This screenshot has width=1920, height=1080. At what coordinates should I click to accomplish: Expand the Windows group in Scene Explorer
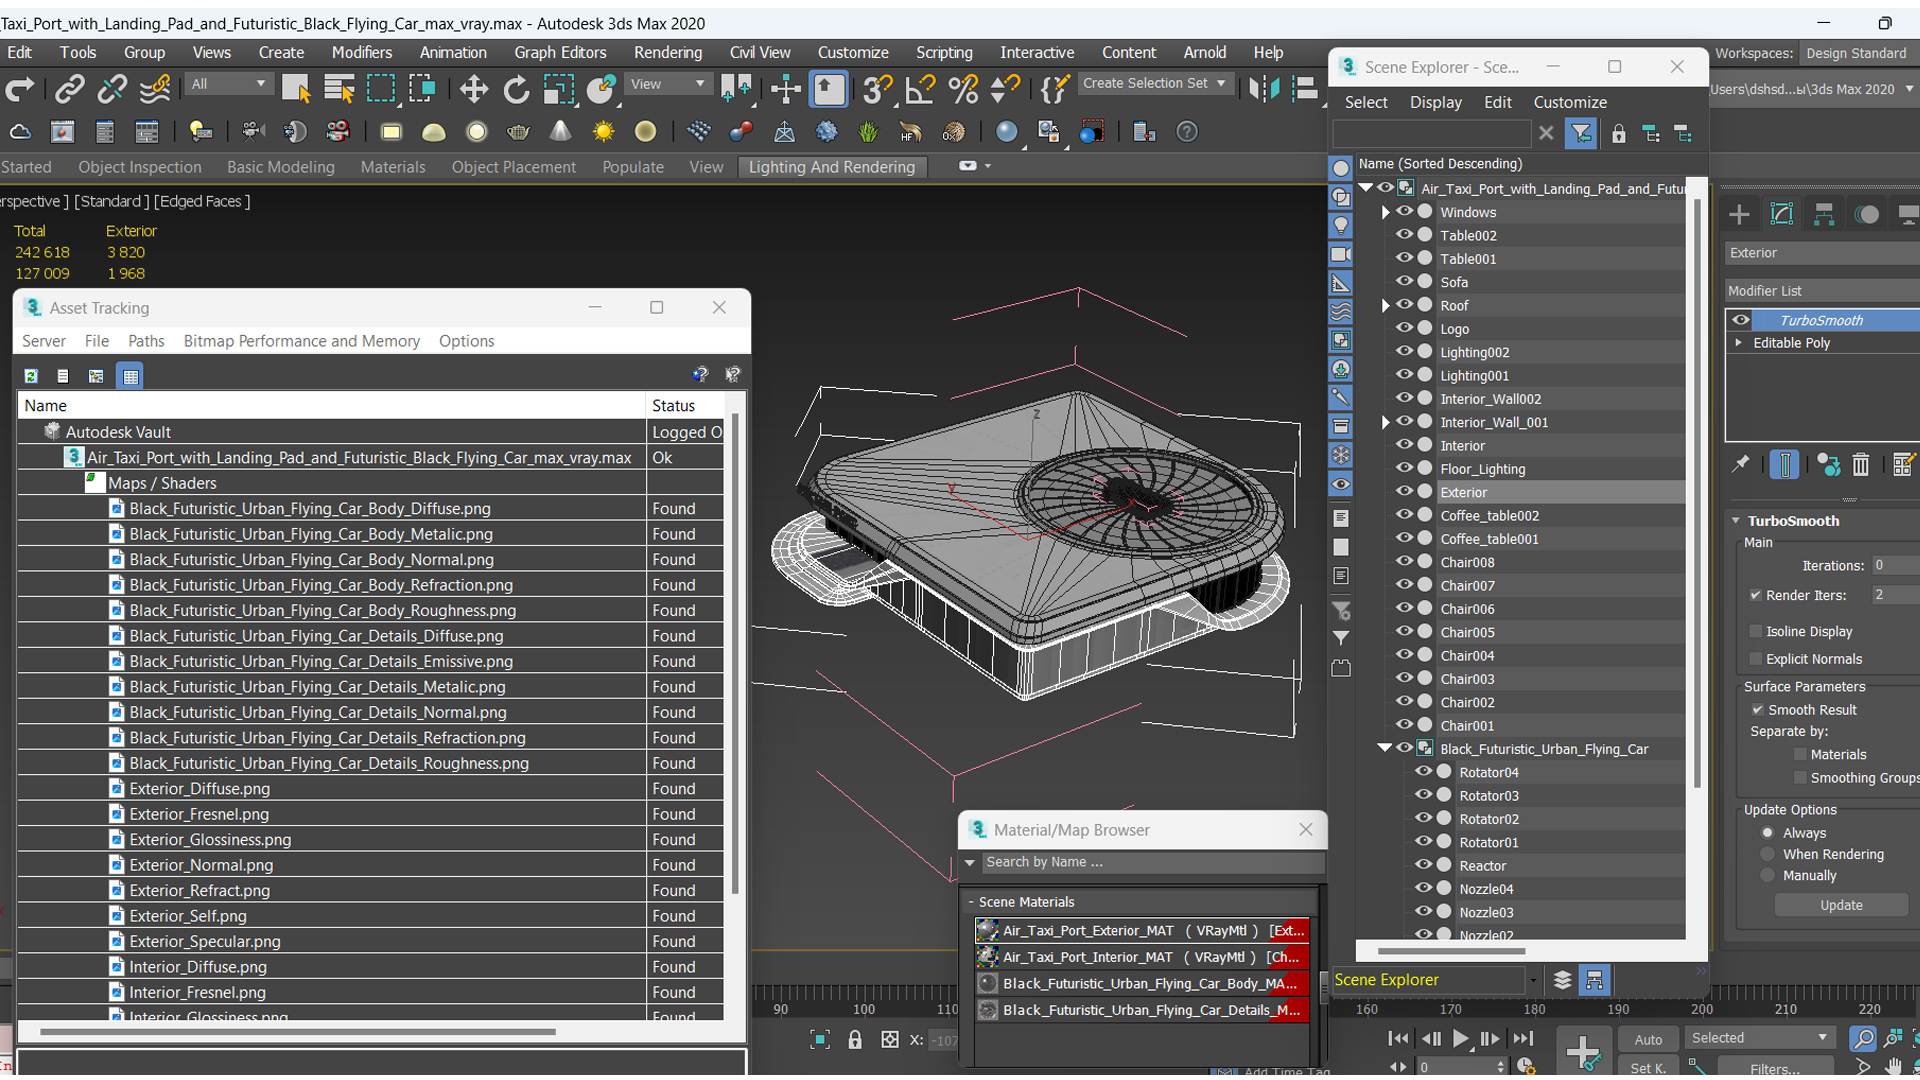(x=1386, y=212)
